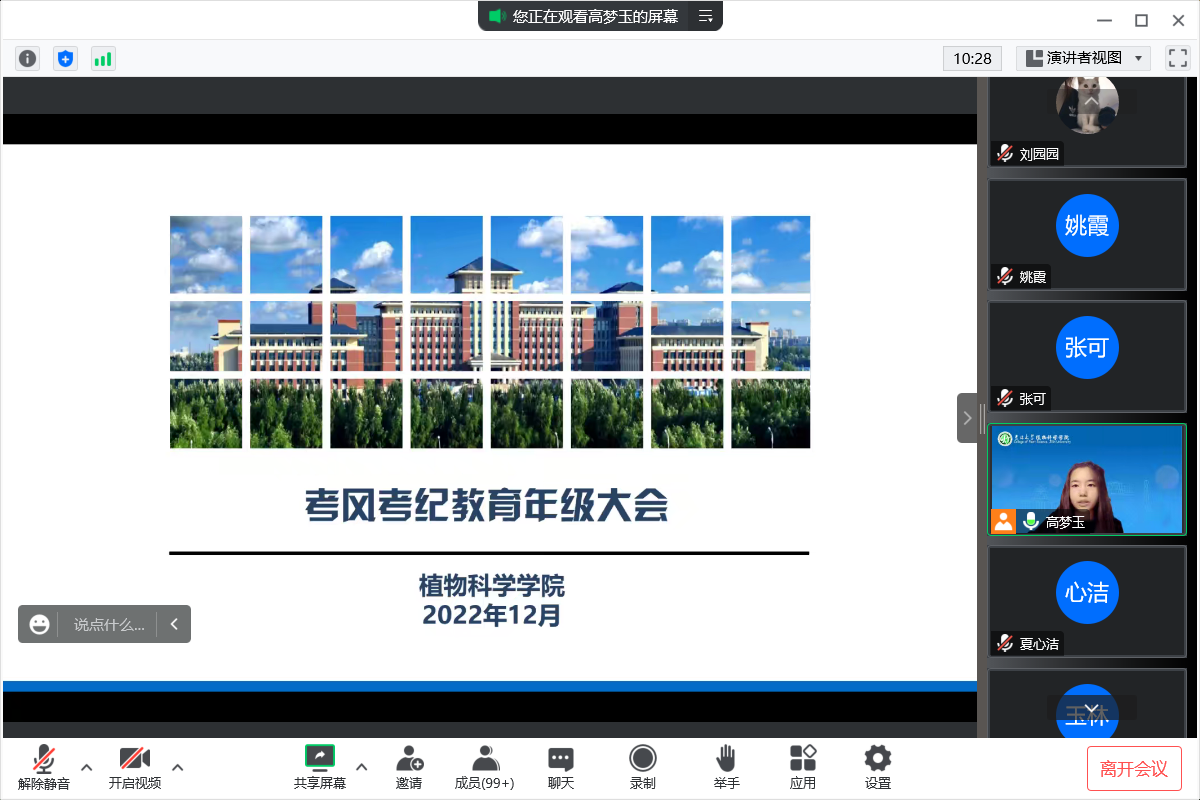This screenshot has width=1200, height=800.
Task: Open 设置 settings gear
Action: click(x=878, y=767)
